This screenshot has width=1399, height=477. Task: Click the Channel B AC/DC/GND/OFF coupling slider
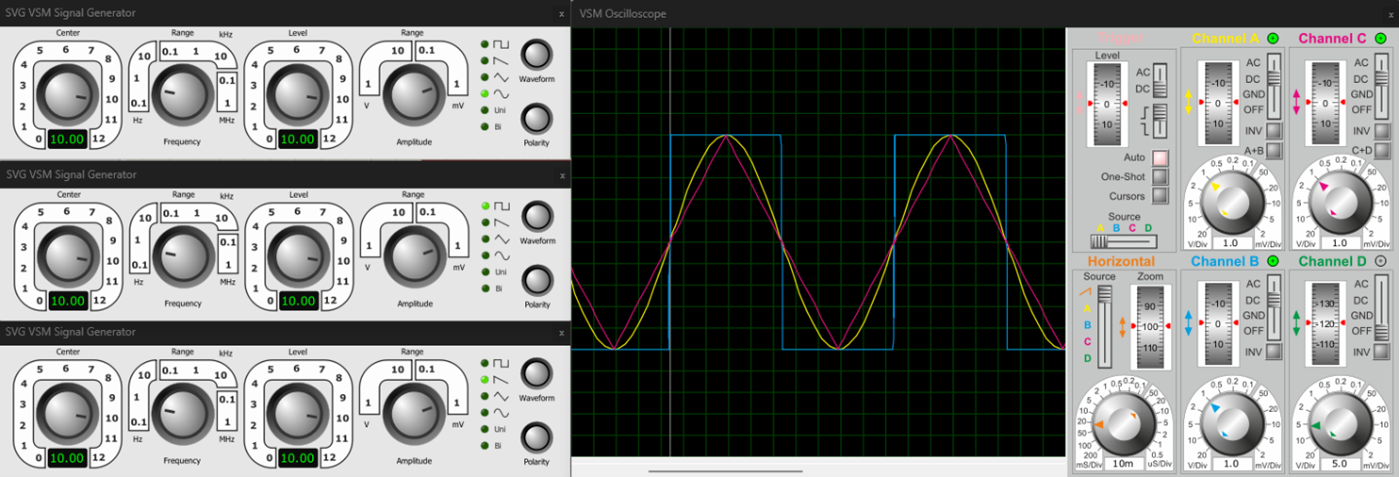(x=1274, y=307)
